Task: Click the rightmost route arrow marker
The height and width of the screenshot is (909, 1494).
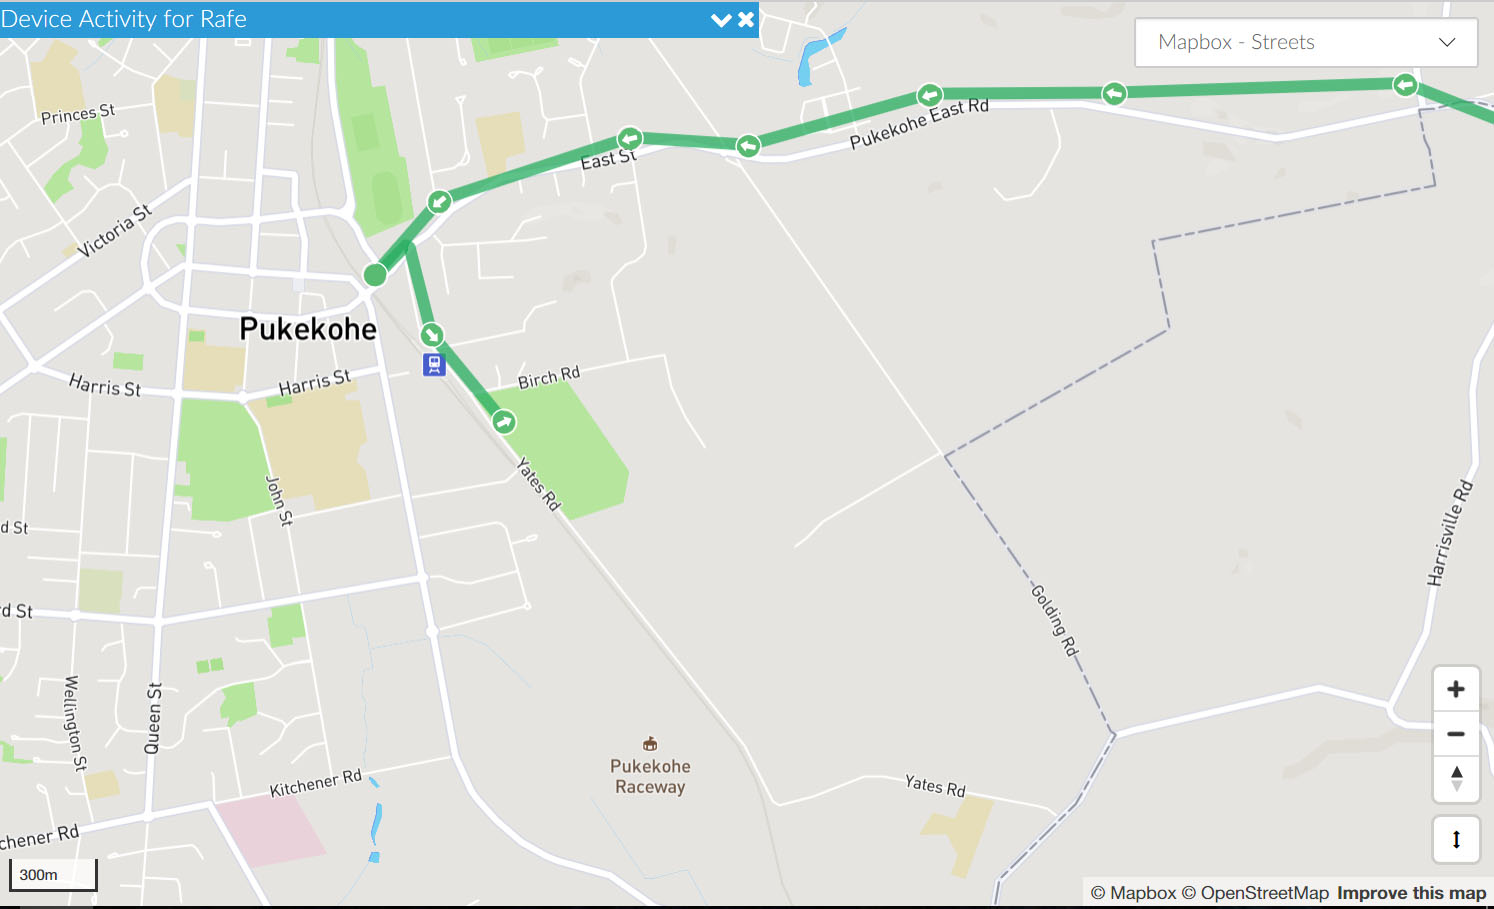Action: point(1405,85)
